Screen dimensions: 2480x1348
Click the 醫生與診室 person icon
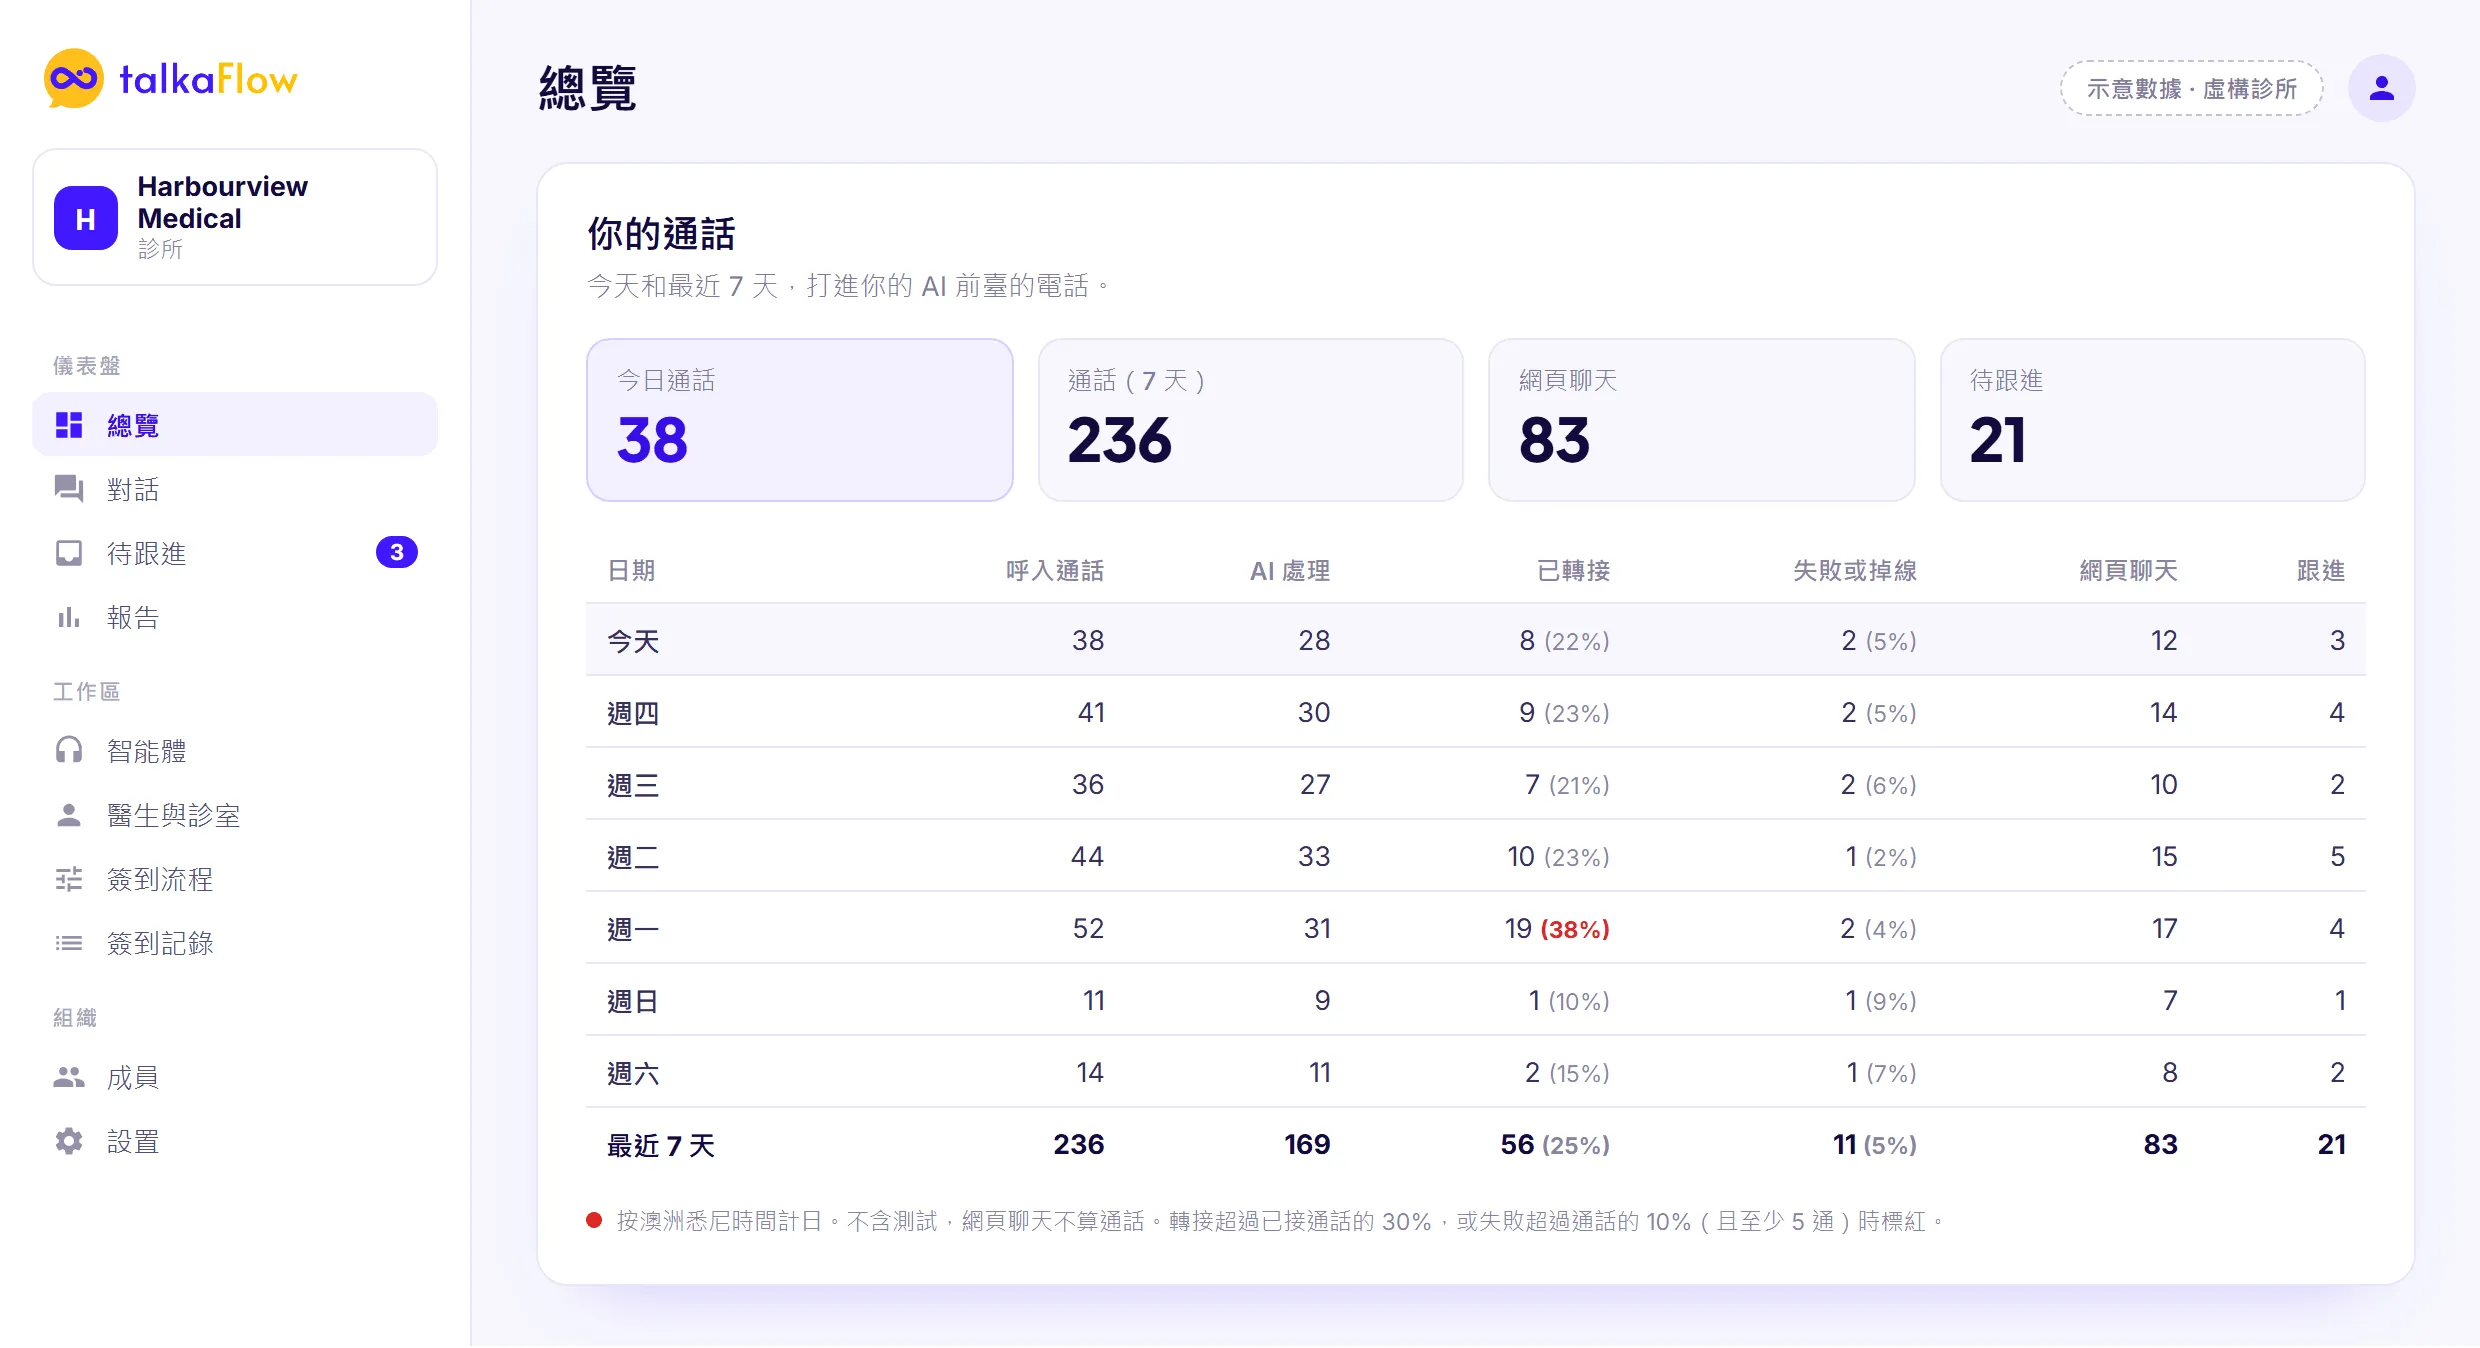pyautogui.click(x=69, y=815)
